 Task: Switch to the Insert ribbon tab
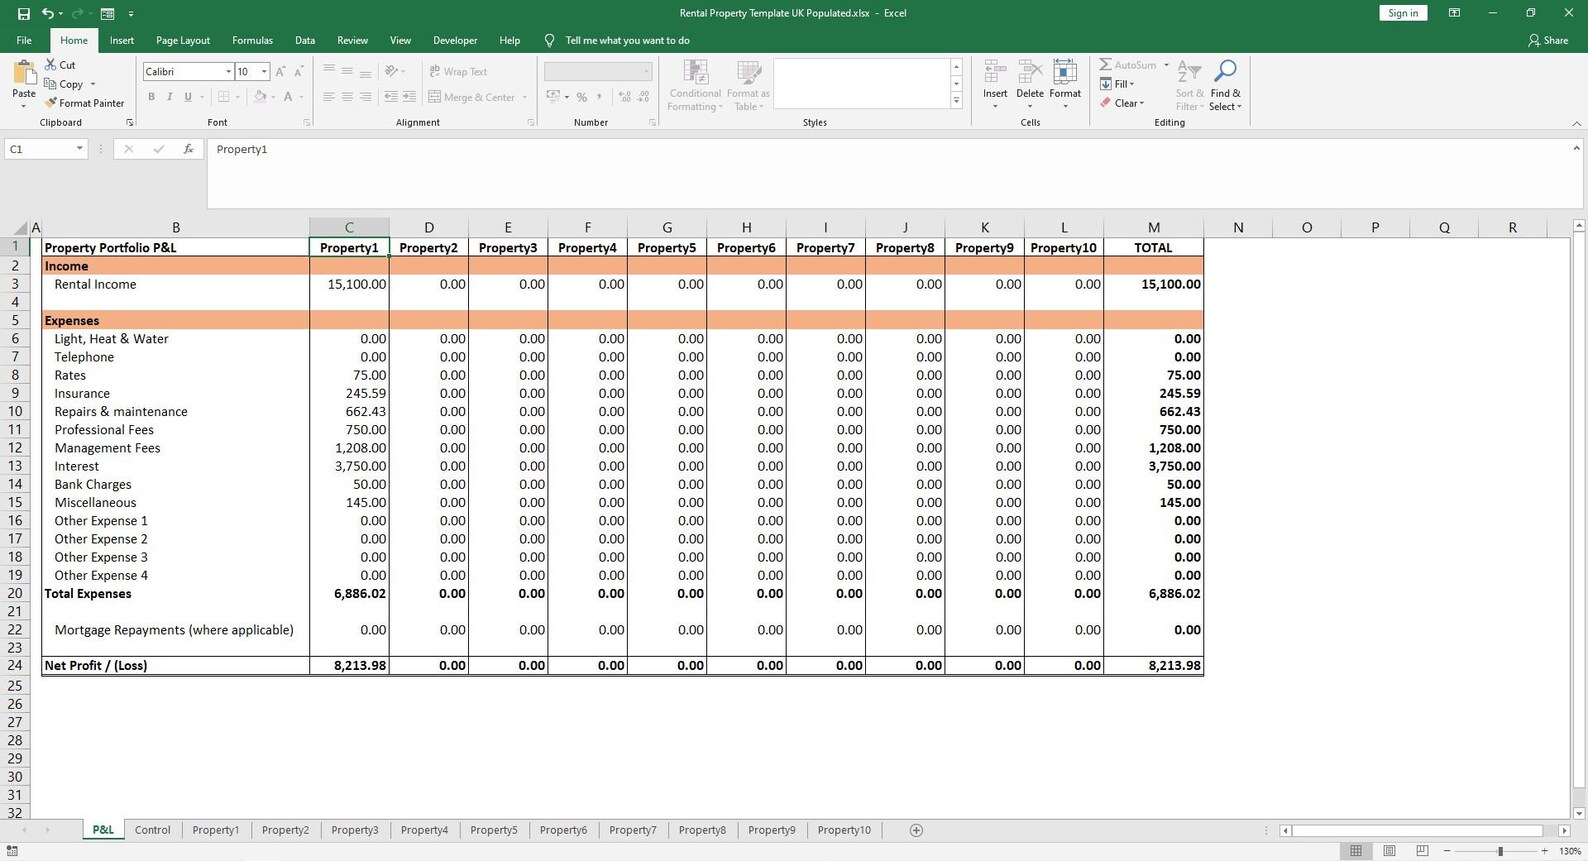click(122, 41)
